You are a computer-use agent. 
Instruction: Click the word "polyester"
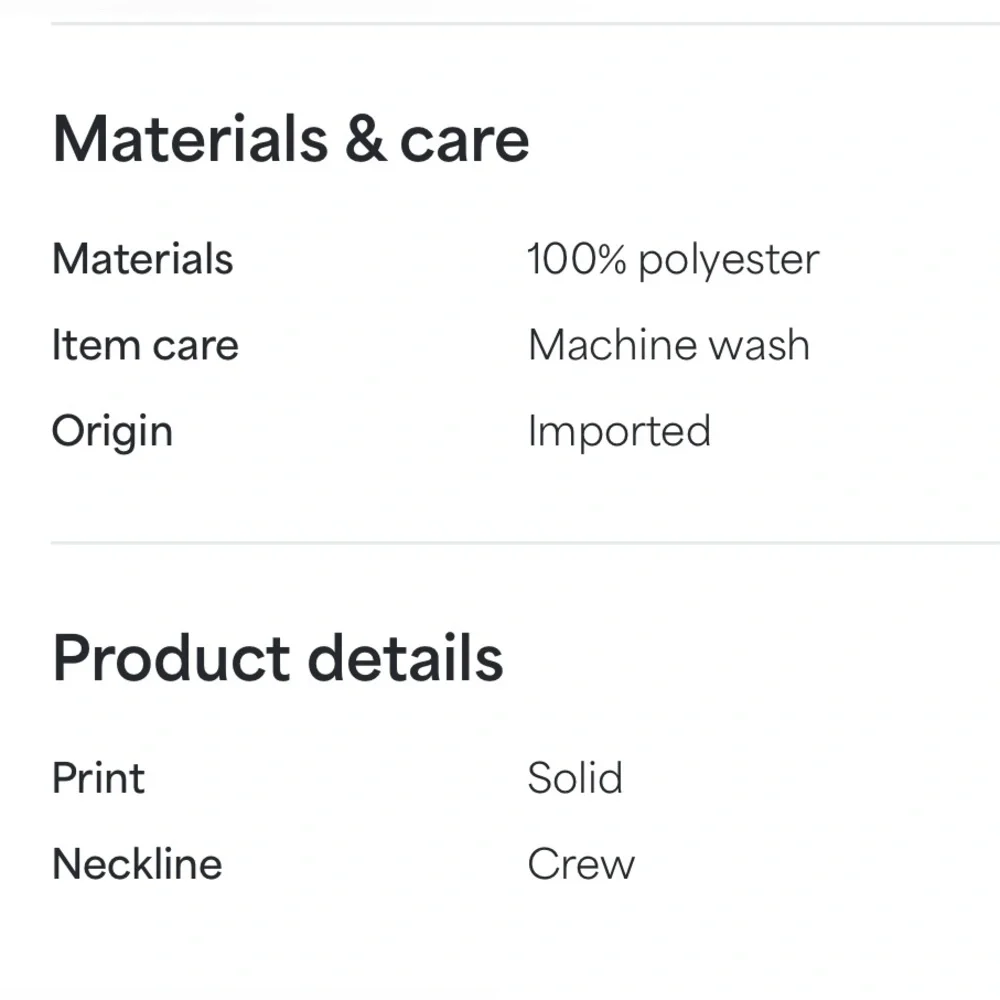point(729,260)
